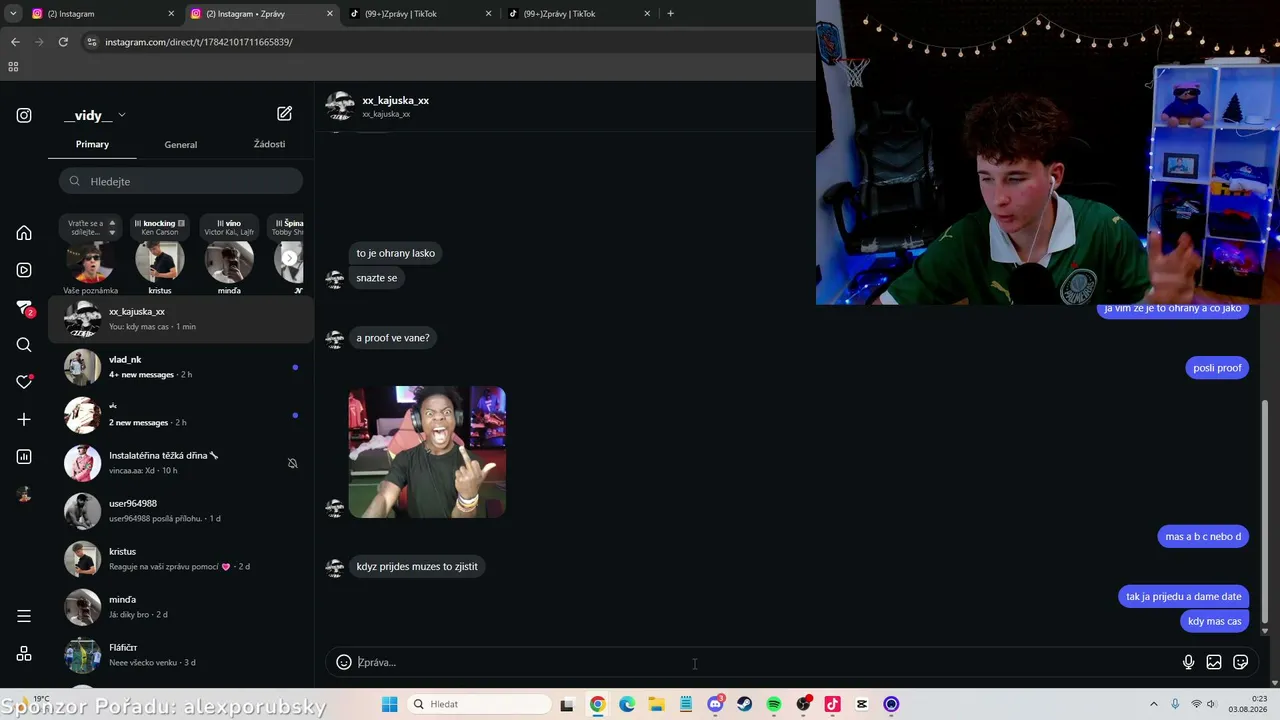The height and width of the screenshot is (720, 1280).
Task: Click the sent message 'posli proof'
Action: point(1217,368)
